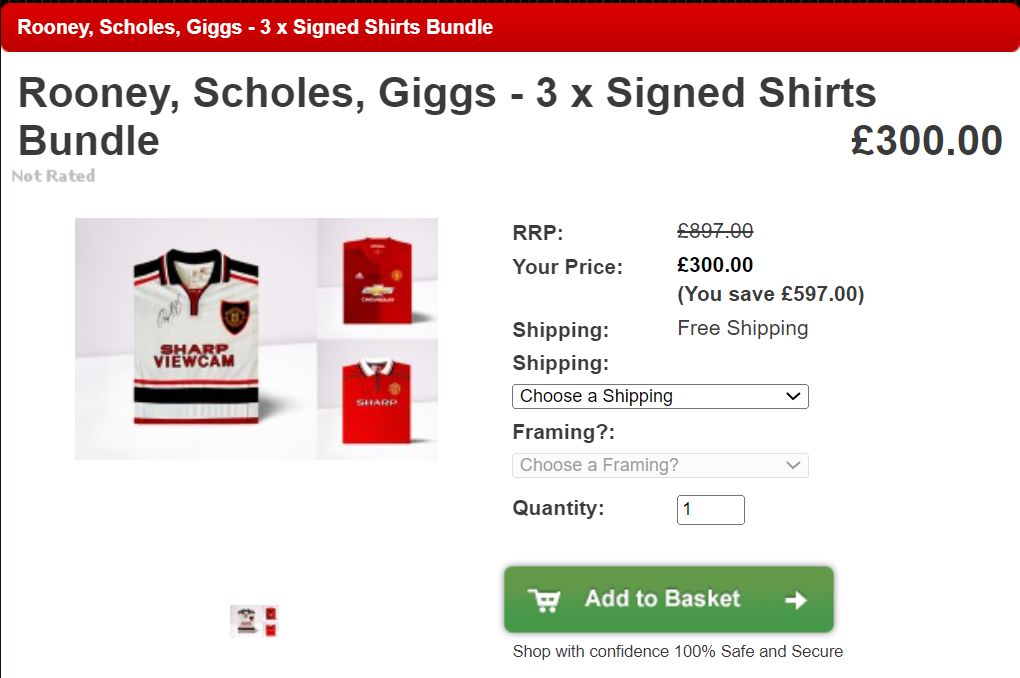
Task: Click the struck-through £897.00 RRP price
Action: click(x=715, y=230)
